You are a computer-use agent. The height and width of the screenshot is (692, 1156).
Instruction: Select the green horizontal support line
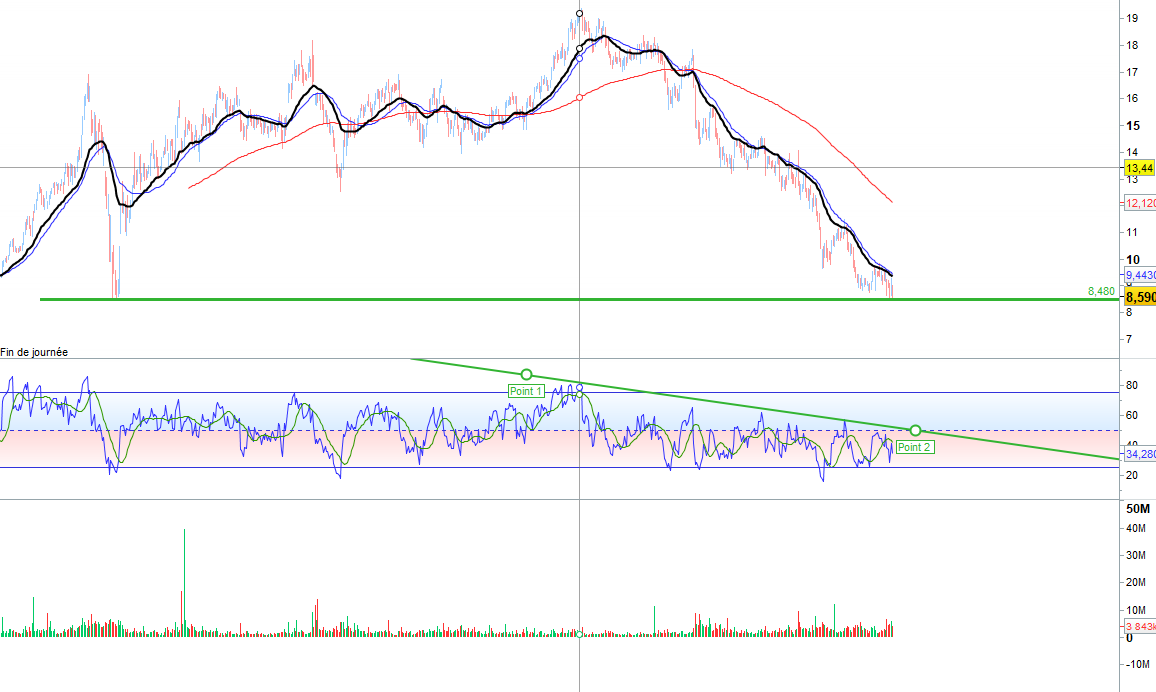[579, 299]
